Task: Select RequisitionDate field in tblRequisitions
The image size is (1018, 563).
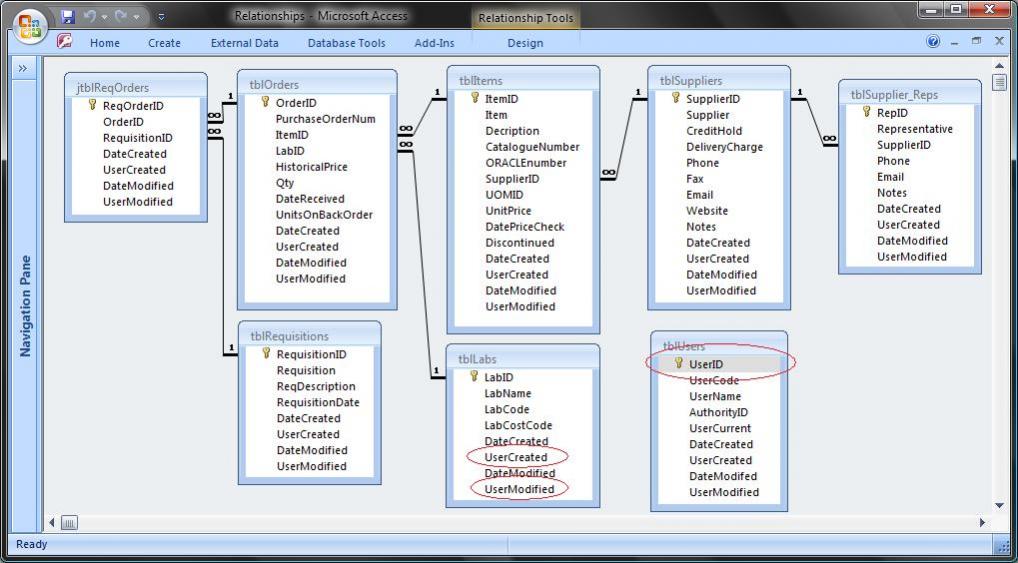Action: [x=317, y=402]
